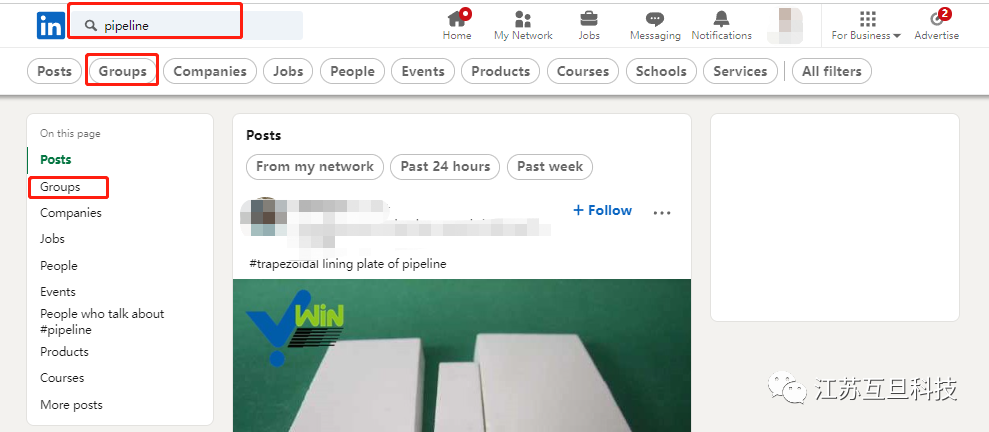Open the Jobs briefcase icon

pyautogui.click(x=588, y=18)
